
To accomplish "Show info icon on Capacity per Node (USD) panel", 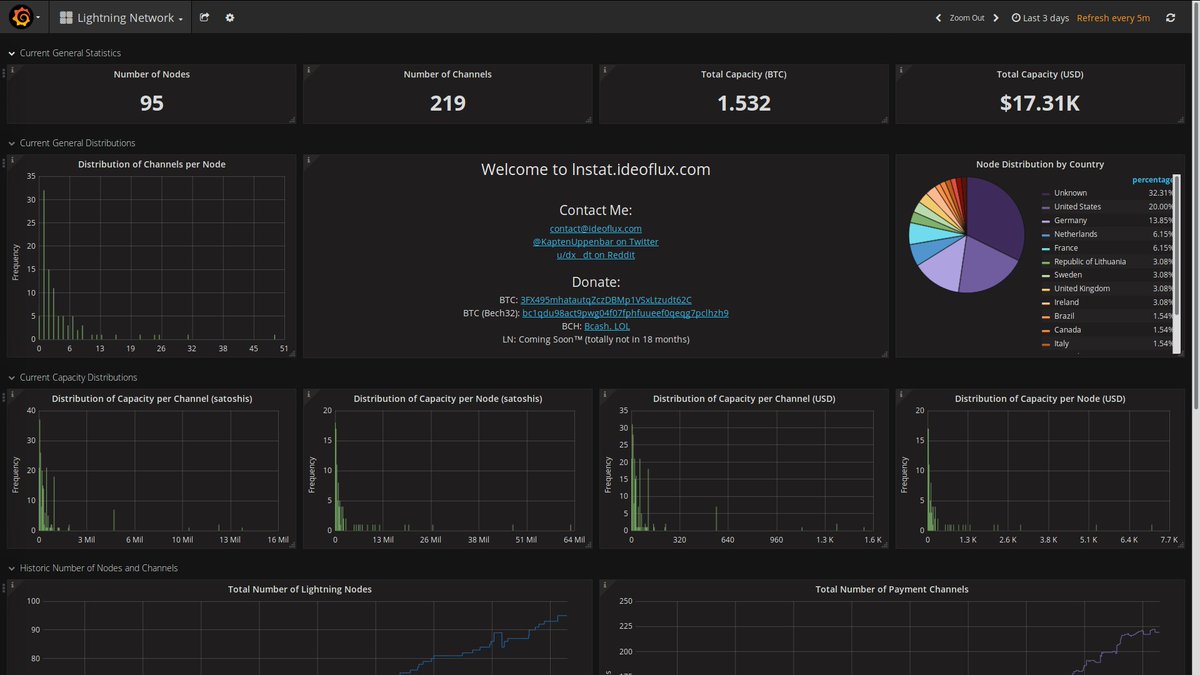I will click(x=900, y=394).
